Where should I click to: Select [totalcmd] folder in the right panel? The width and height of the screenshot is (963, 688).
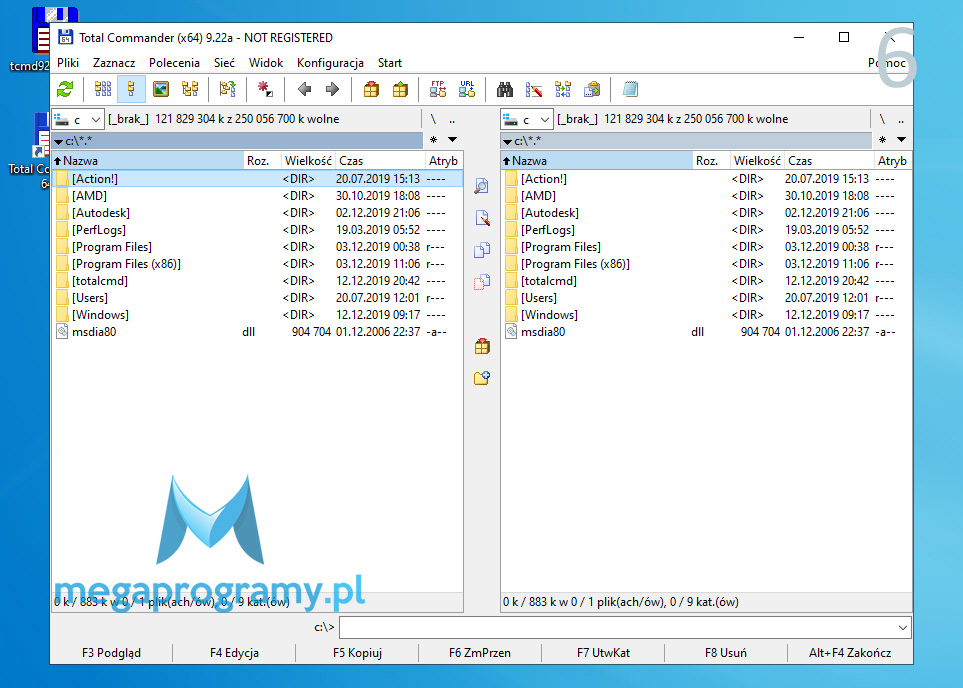[706, 281]
